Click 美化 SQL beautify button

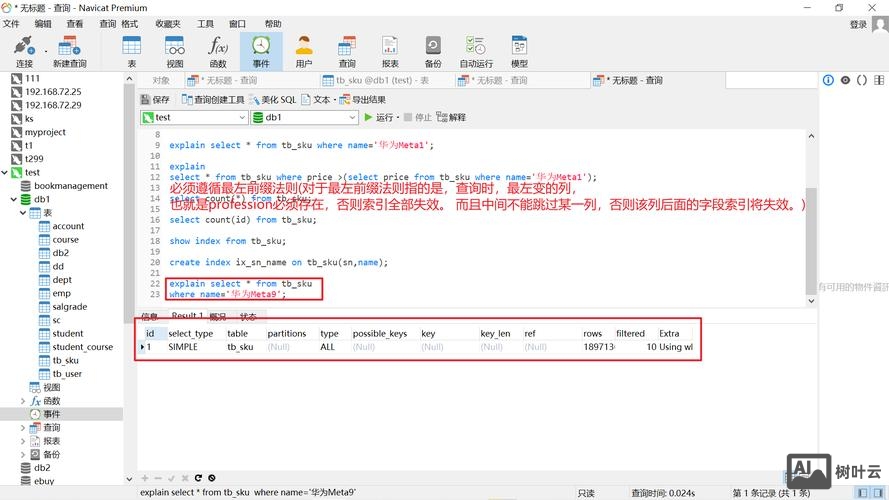[x=272, y=100]
